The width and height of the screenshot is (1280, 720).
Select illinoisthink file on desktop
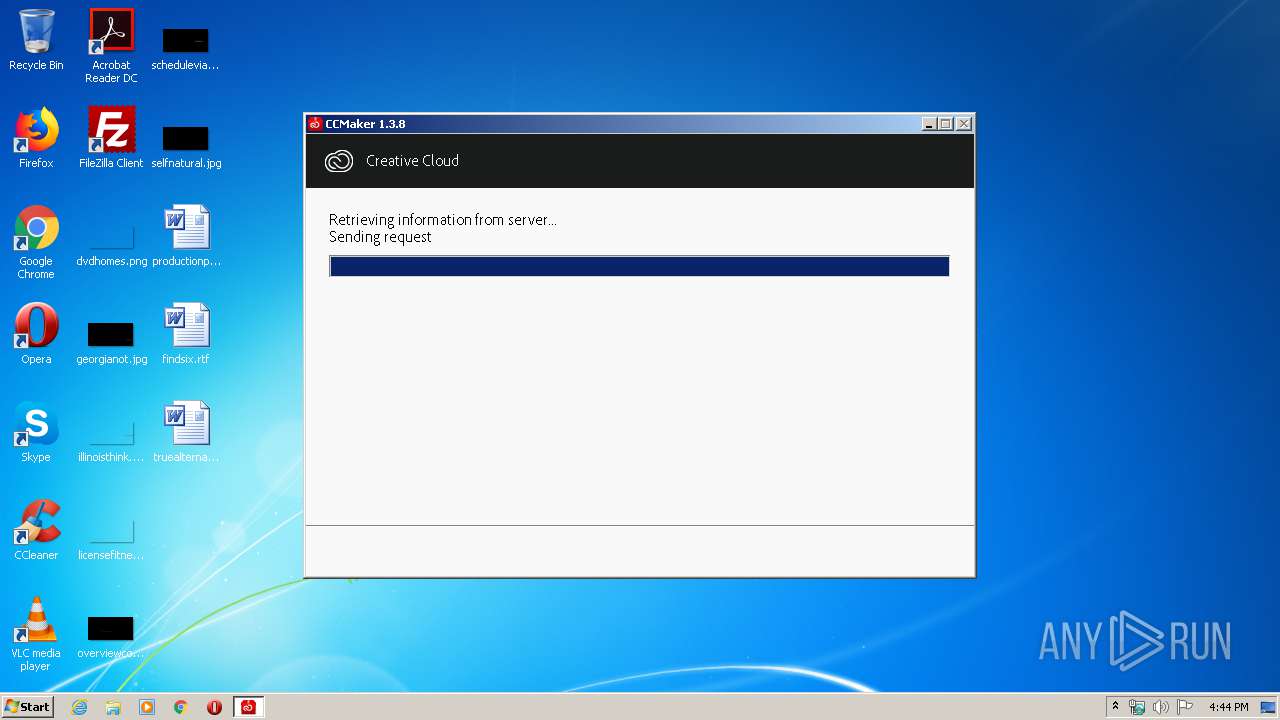111,440
